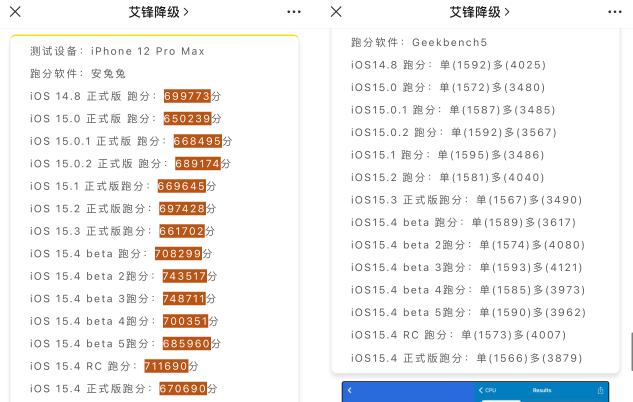Open more options on AnTuTu scores page
The image size is (633, 402).
click(293, 12)
